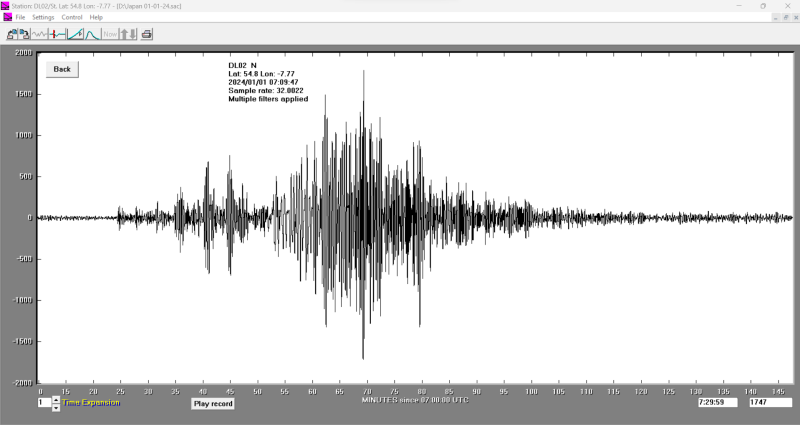Open the File menu
The image size is (800, 425).
20,17
